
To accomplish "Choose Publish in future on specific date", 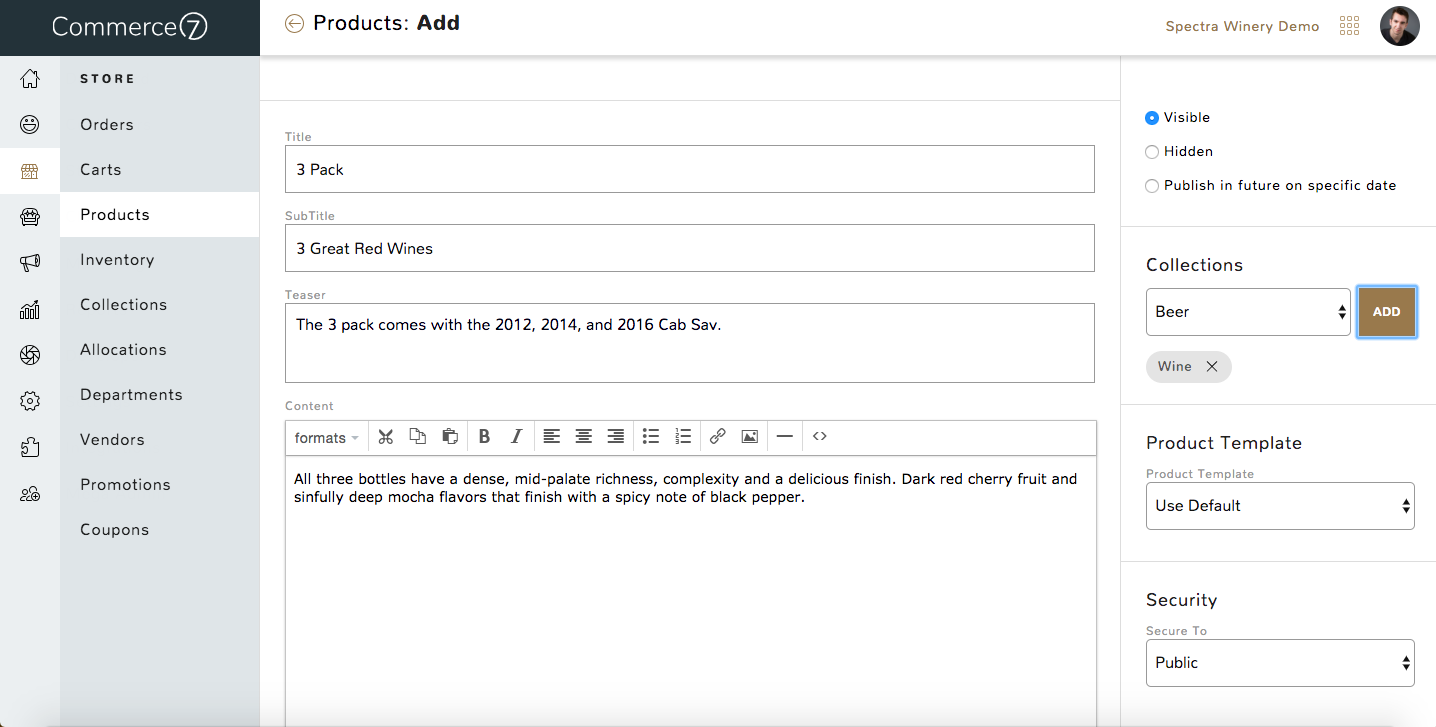I will [1152, 186].
